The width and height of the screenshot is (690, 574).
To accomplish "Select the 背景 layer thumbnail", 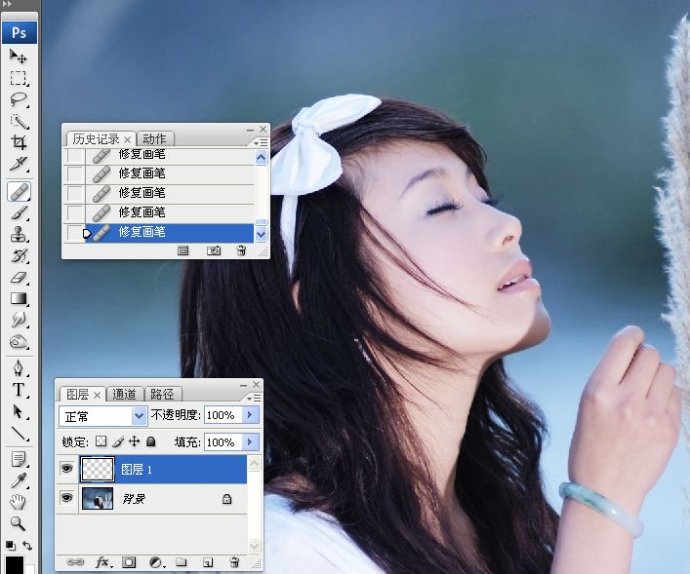I will click(x=97, y=498).
